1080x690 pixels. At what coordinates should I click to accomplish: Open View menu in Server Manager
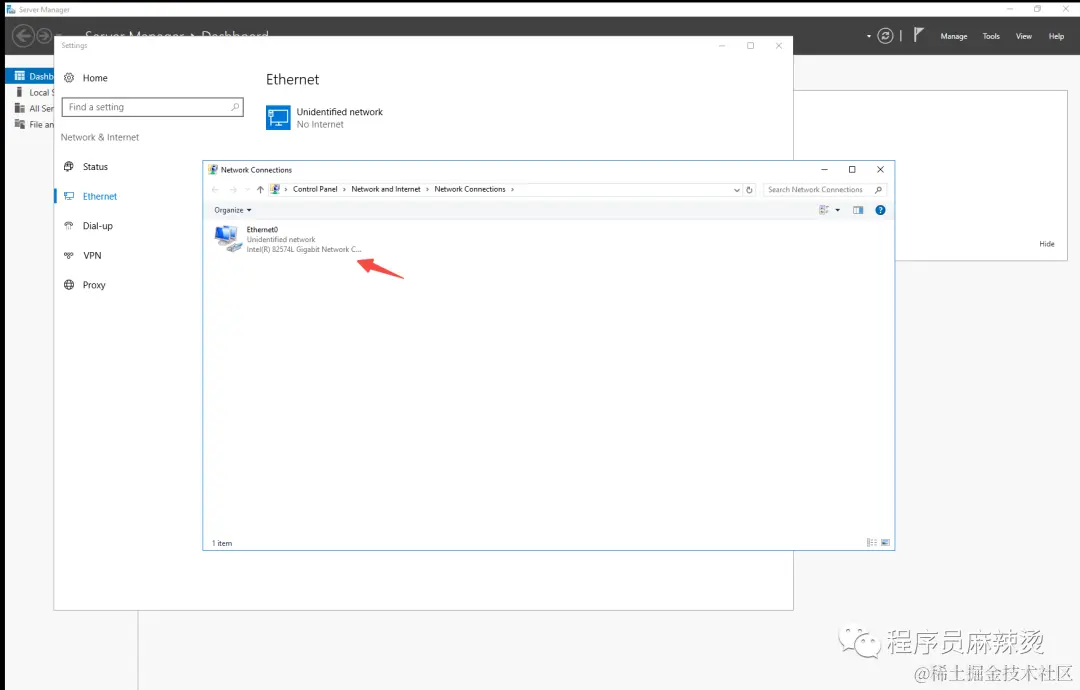(x=1024, y=36)
